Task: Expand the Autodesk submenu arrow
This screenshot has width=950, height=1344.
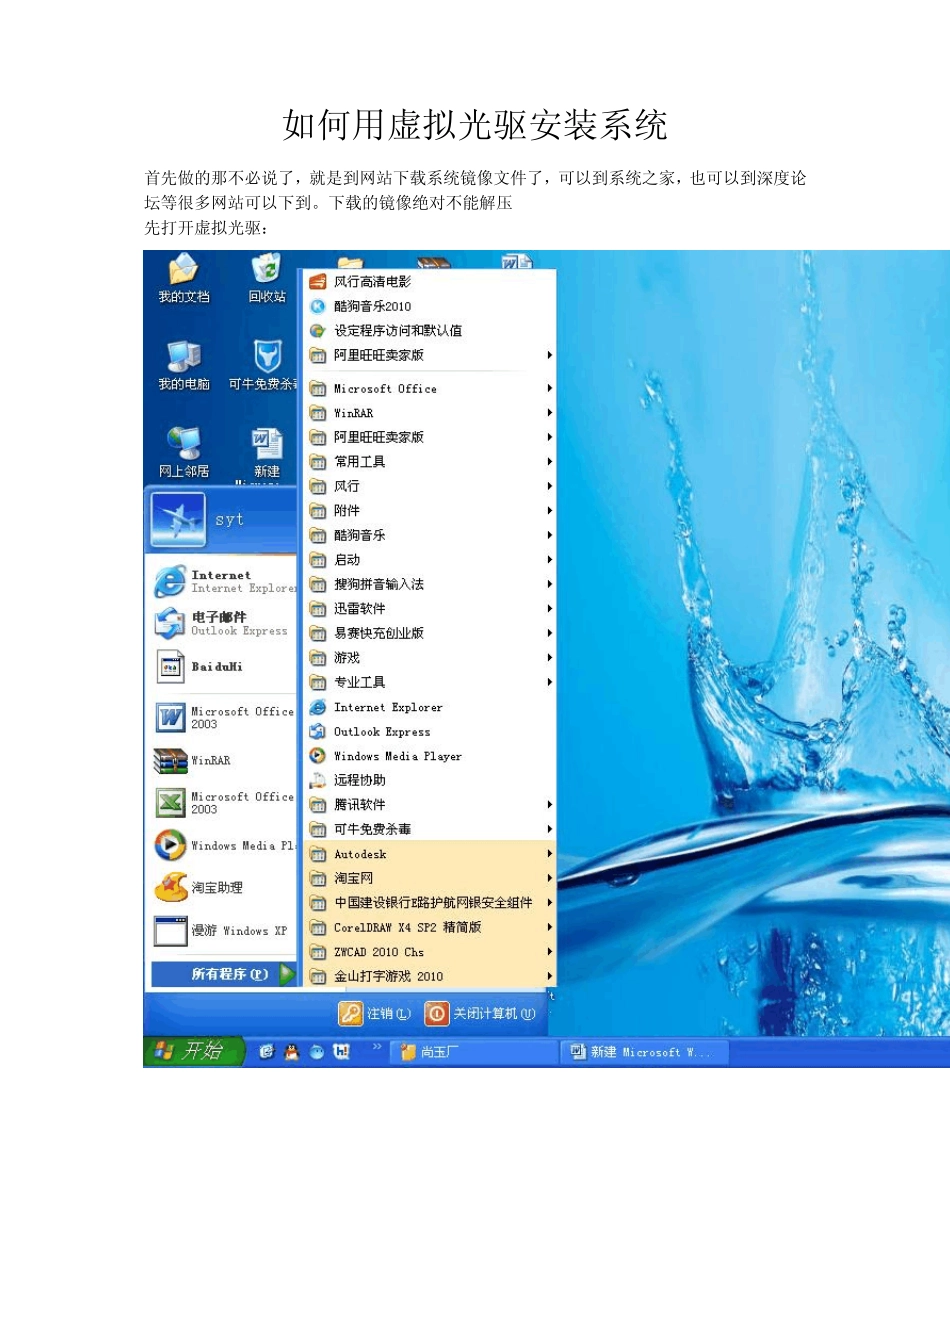Action: [549, 854]
